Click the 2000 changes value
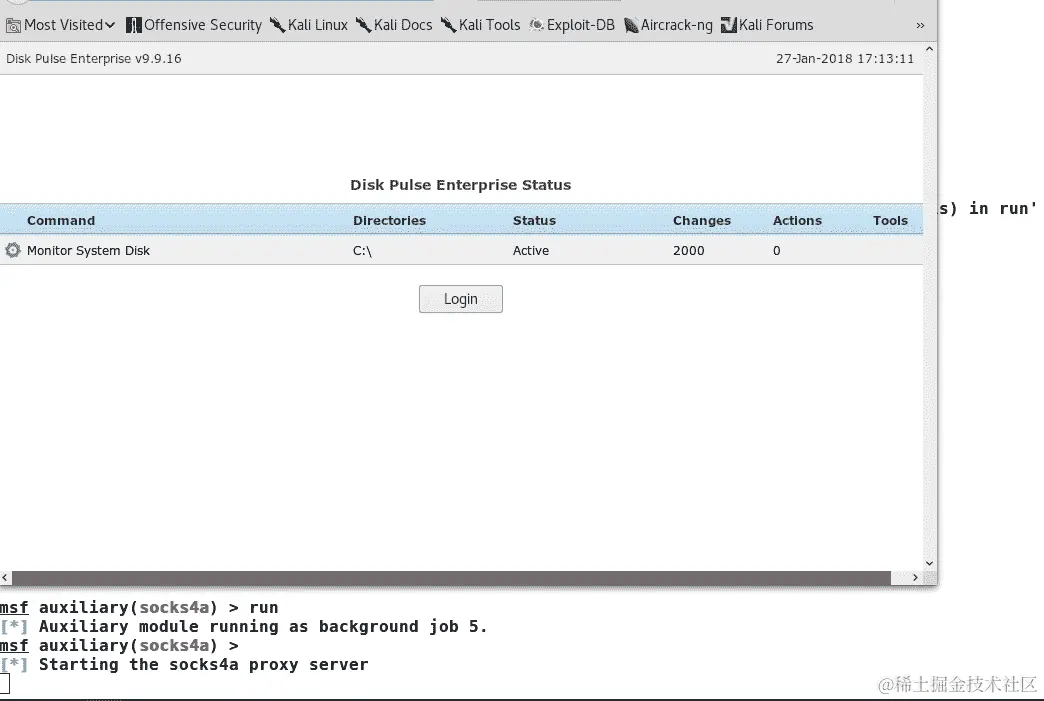The image size is (1044, 701). click(x=688, y=250)
